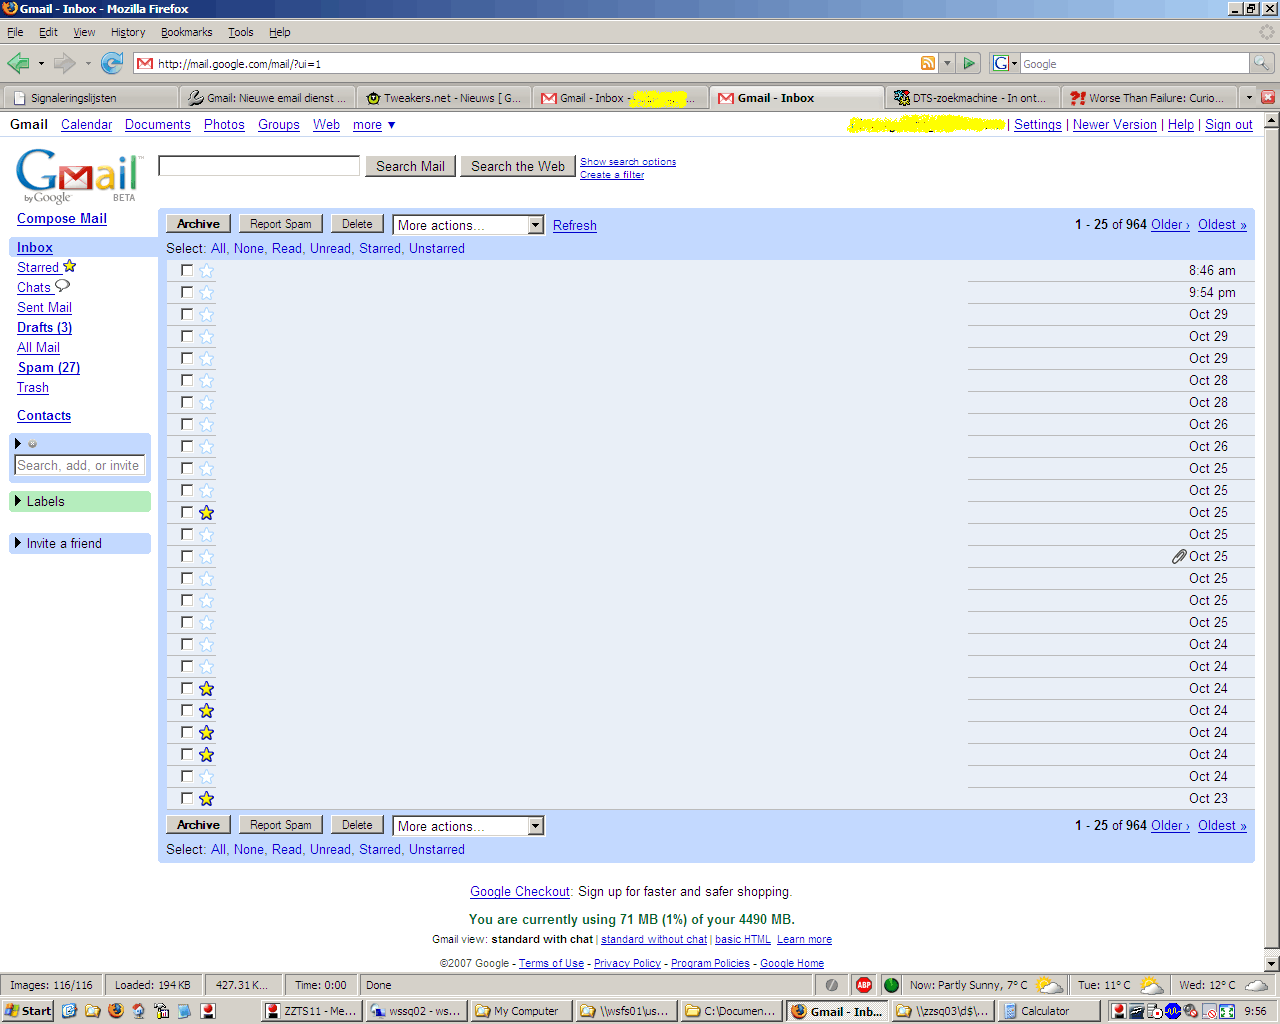Click the top Archive button
Screen dimensions: 1280x1024
pos(198,224)
